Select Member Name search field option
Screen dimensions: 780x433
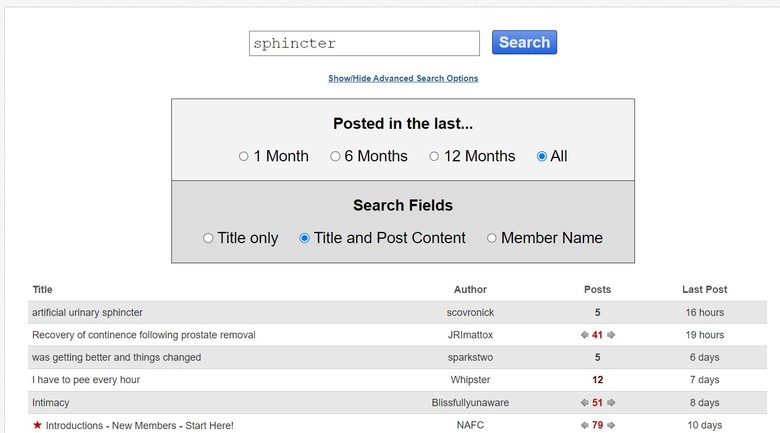(492, 238)
